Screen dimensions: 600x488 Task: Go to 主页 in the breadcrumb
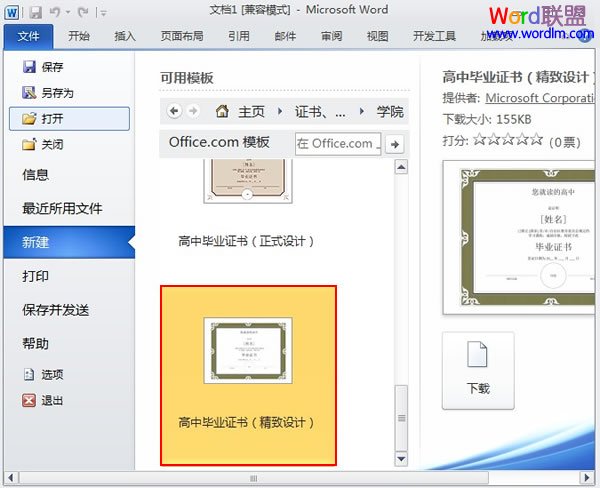click(x=251, y=112)
